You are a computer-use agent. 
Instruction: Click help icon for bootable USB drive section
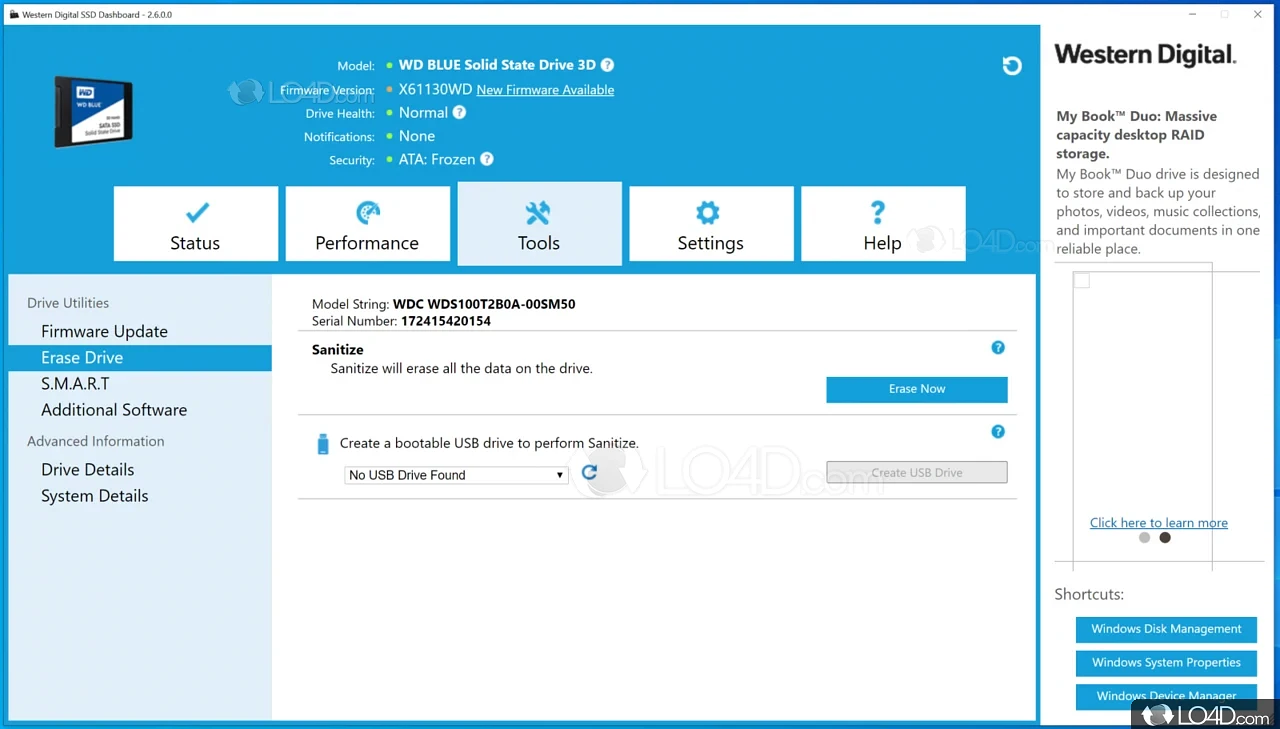(998, 432)
